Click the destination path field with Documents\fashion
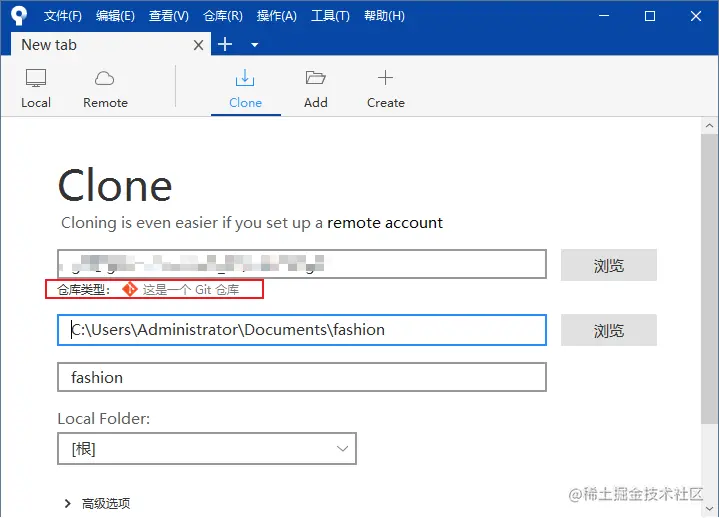Viewport: 719px width, 518px height. pos(302,330)
